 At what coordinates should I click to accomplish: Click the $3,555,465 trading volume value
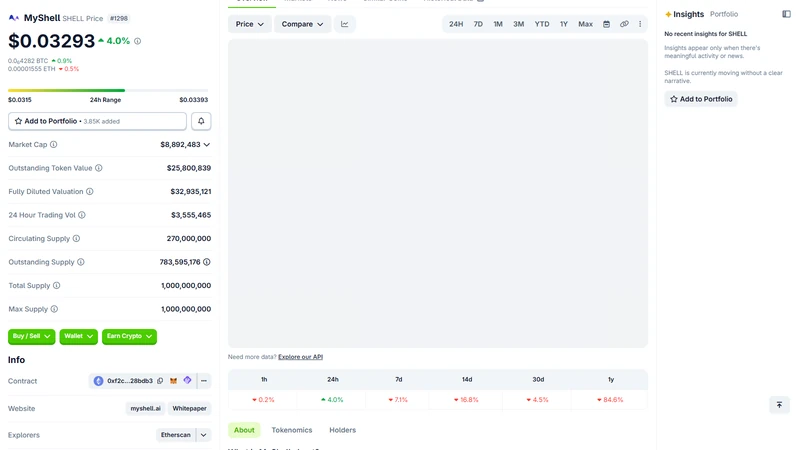(x=191, y=215)
